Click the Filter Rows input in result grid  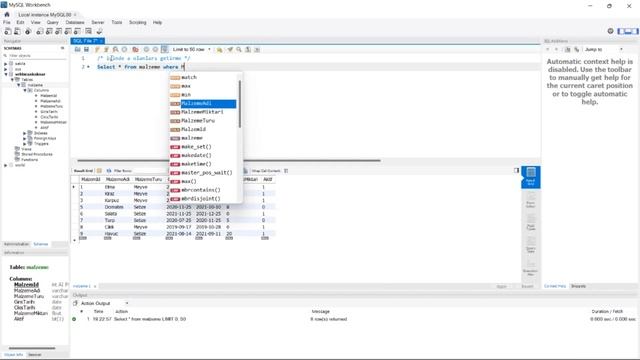[x=149, y=171]
